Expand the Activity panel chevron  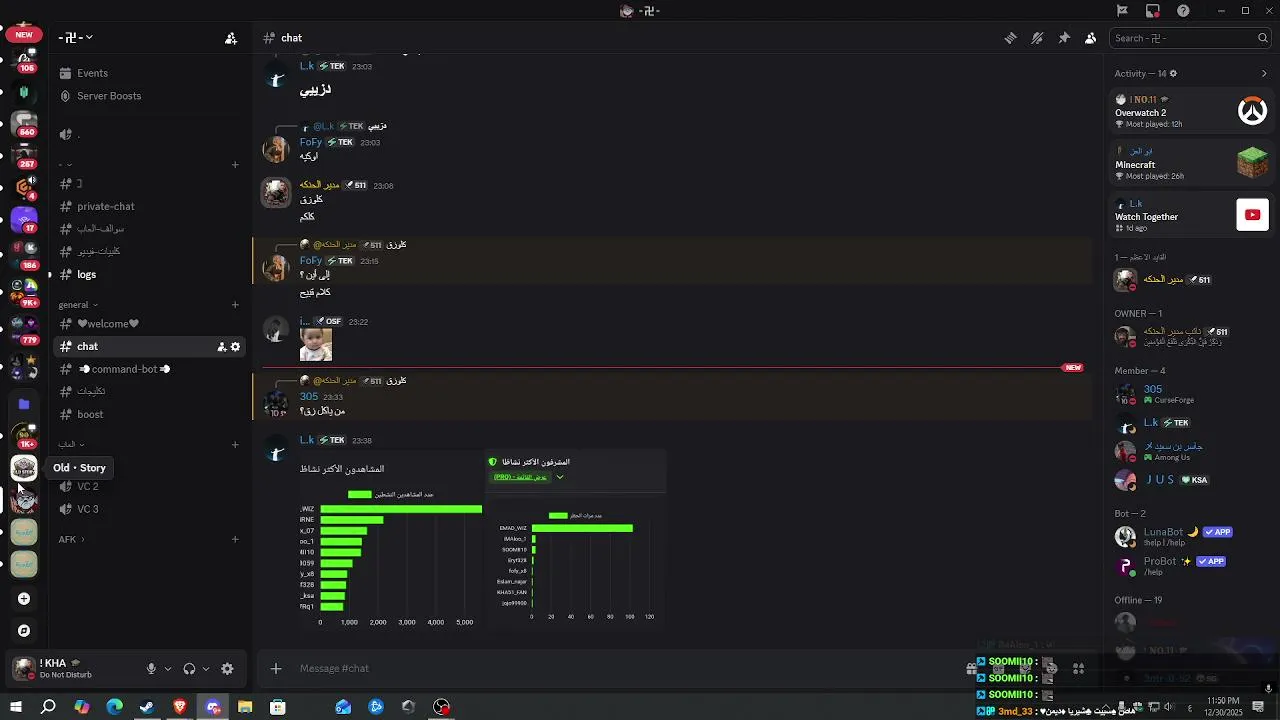click(x=1264, y=73)
